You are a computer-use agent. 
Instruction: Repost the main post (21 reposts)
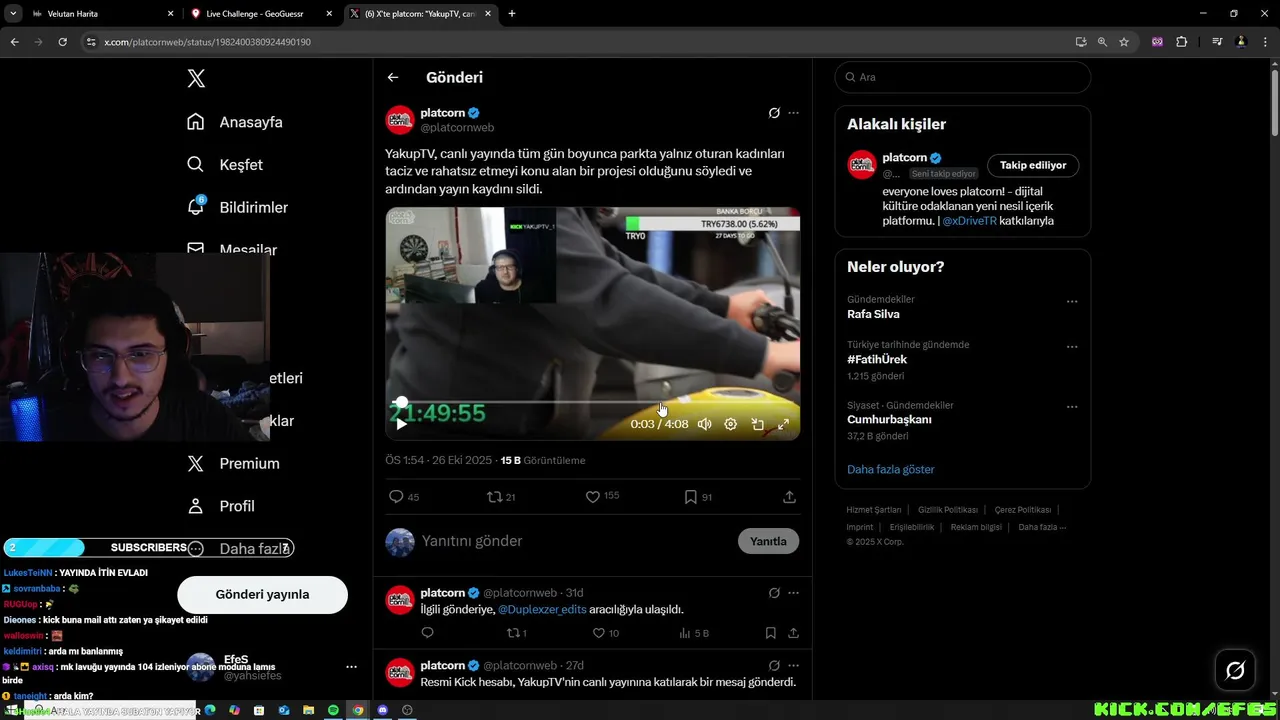(x=501, y=497)
